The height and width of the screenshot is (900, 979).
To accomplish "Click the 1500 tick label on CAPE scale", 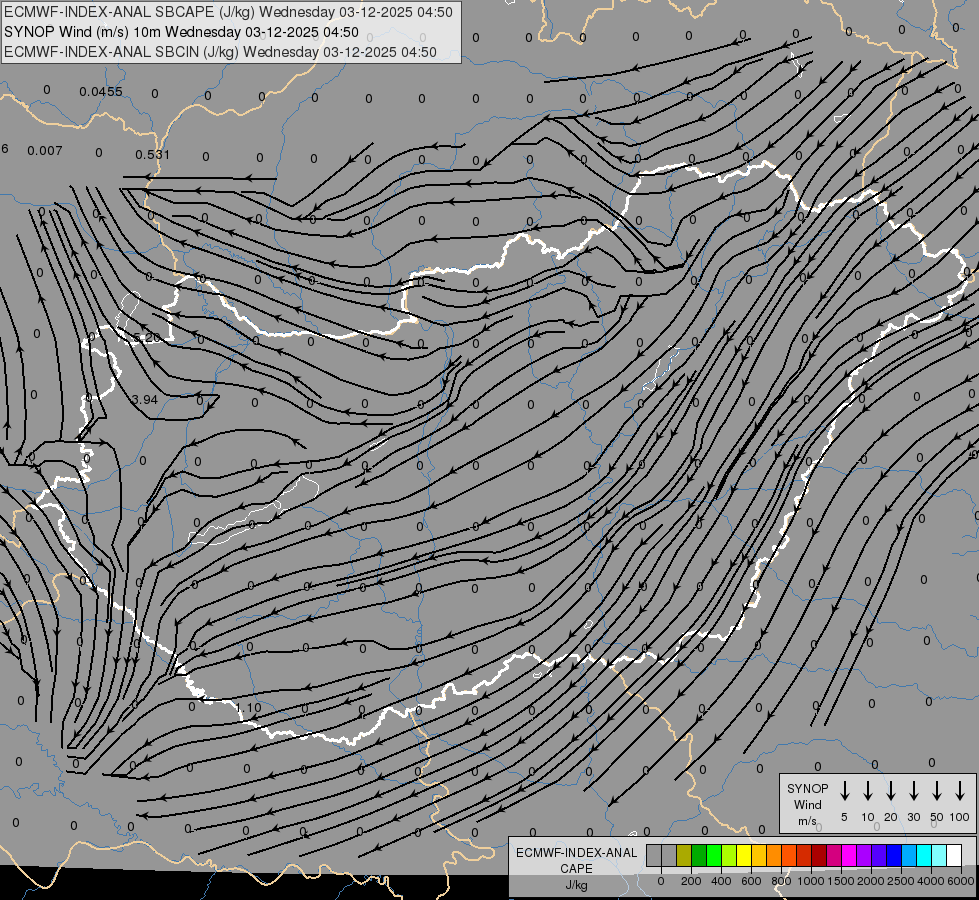I will pyautogui.click(x=841, y=881).
